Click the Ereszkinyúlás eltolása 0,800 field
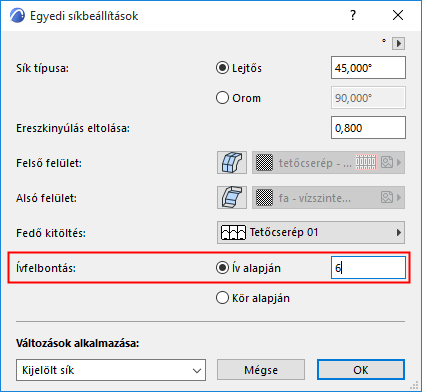The width and height of the screenshot is (422, 392). 368,128
